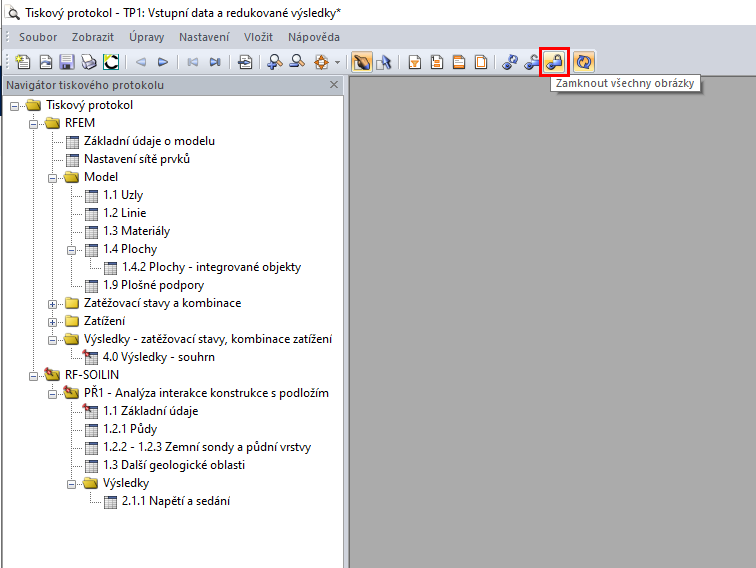Image resolution: width=756 pixels, height=568 pixels.
Task: Click the first blue chain-link icon
Action: click(x=510, y=62)
